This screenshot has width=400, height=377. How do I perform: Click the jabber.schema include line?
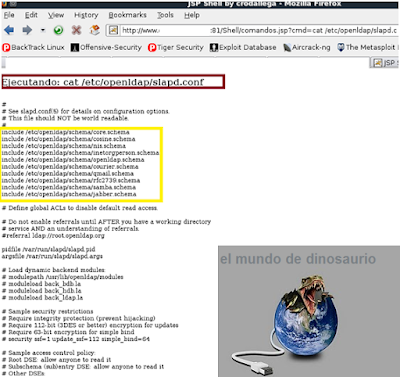(x=69, y=194)
